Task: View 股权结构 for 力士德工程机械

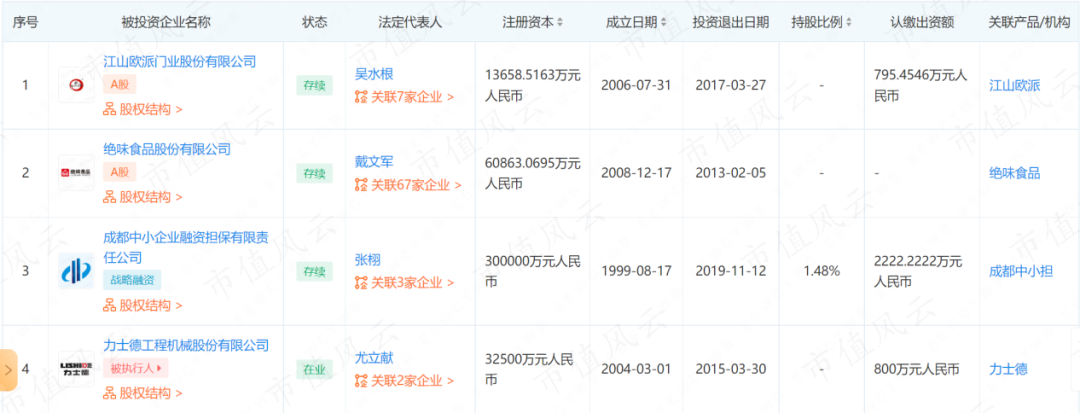Action: [143, 393]
